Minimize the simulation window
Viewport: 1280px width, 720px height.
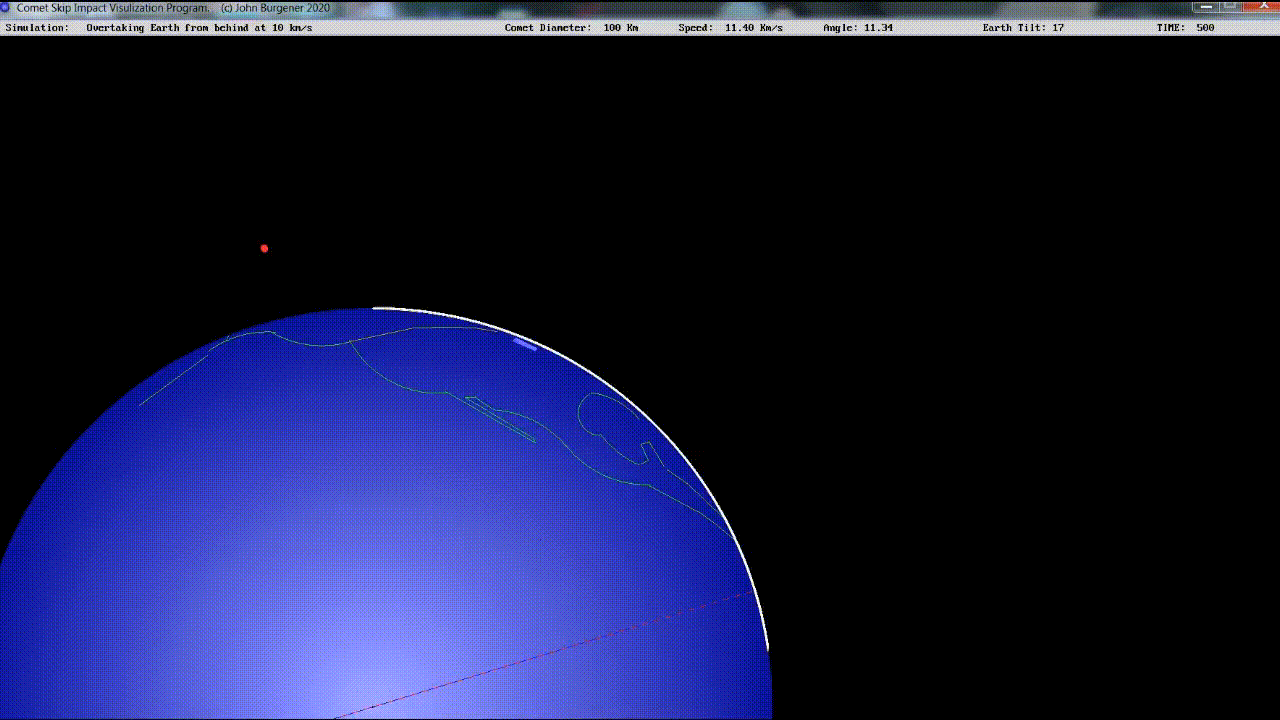[x=1207, y=6]
